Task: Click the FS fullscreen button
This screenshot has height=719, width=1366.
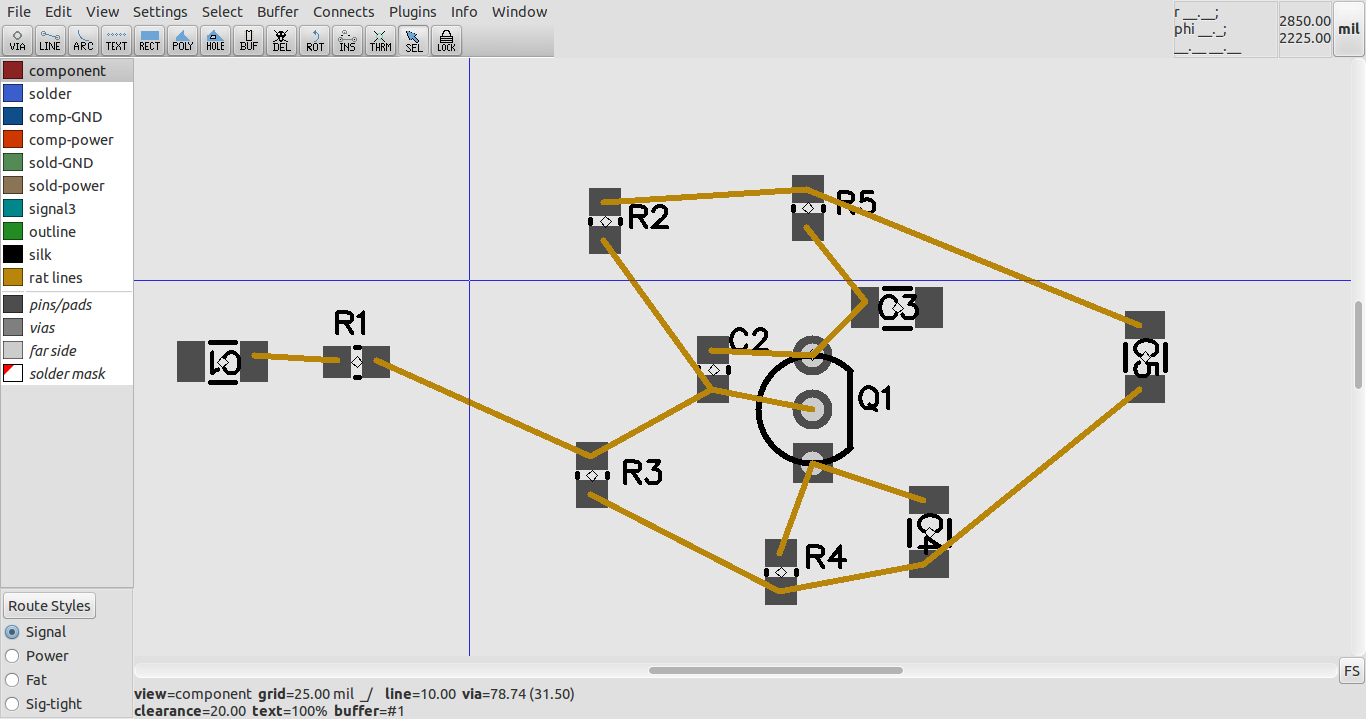Action: (x=1351, y=670)
